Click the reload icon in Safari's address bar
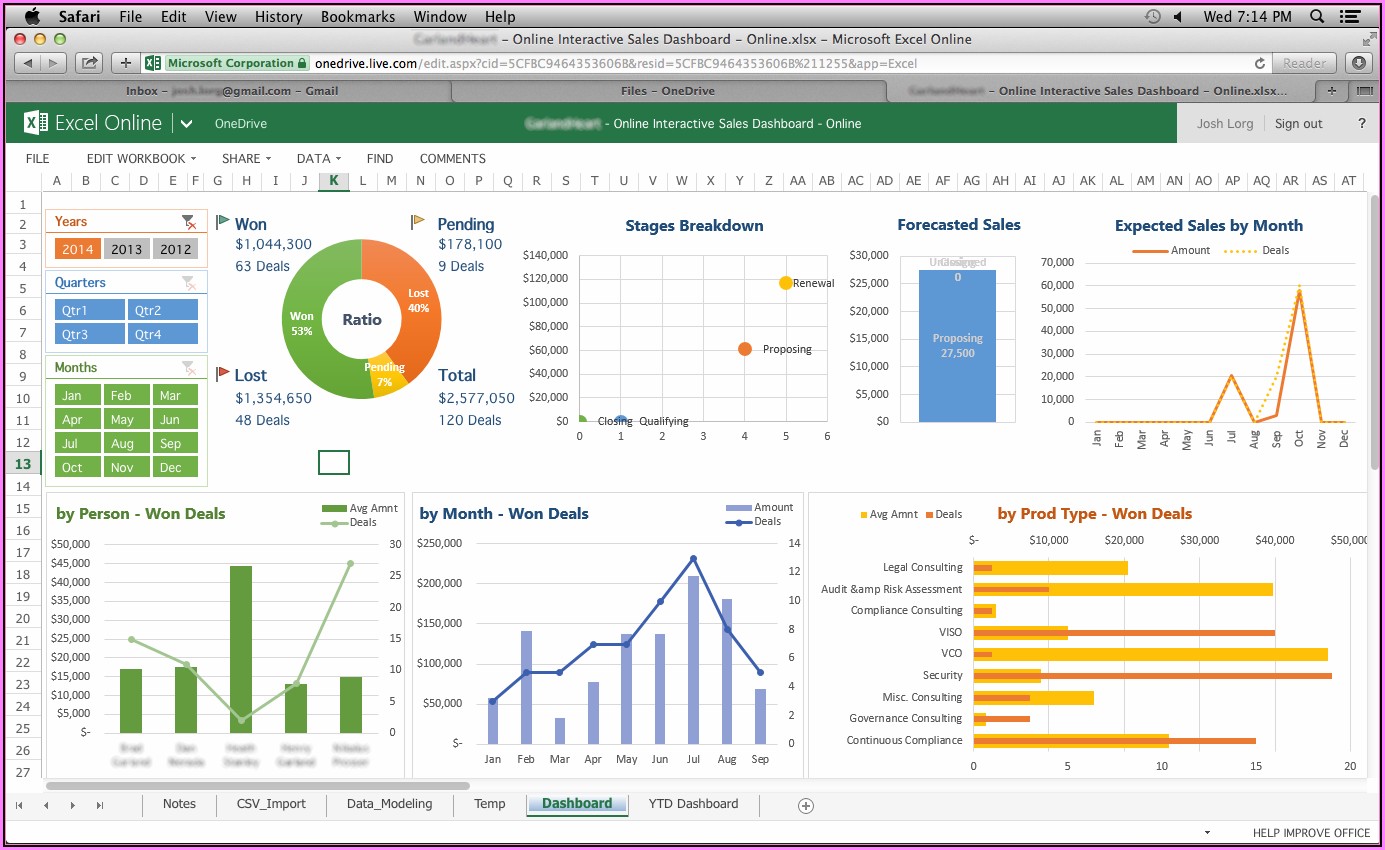This screenshot has height=850, width=1385. pos(1260,62)
